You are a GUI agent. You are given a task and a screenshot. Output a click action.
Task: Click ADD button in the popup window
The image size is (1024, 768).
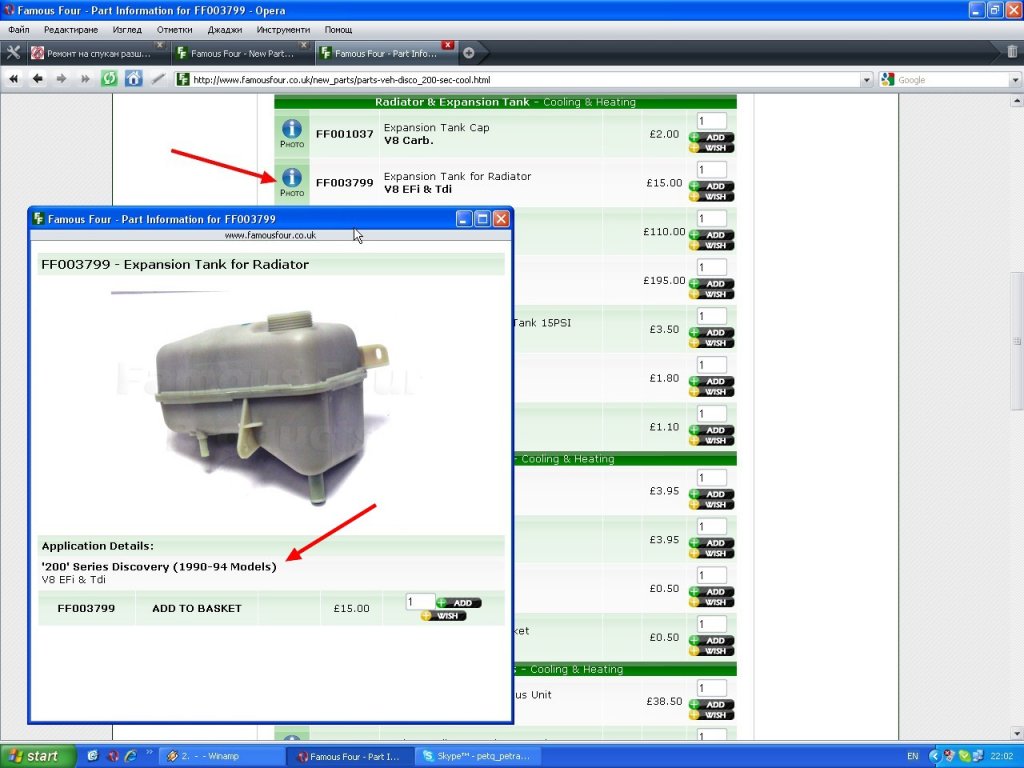(459, 603)
